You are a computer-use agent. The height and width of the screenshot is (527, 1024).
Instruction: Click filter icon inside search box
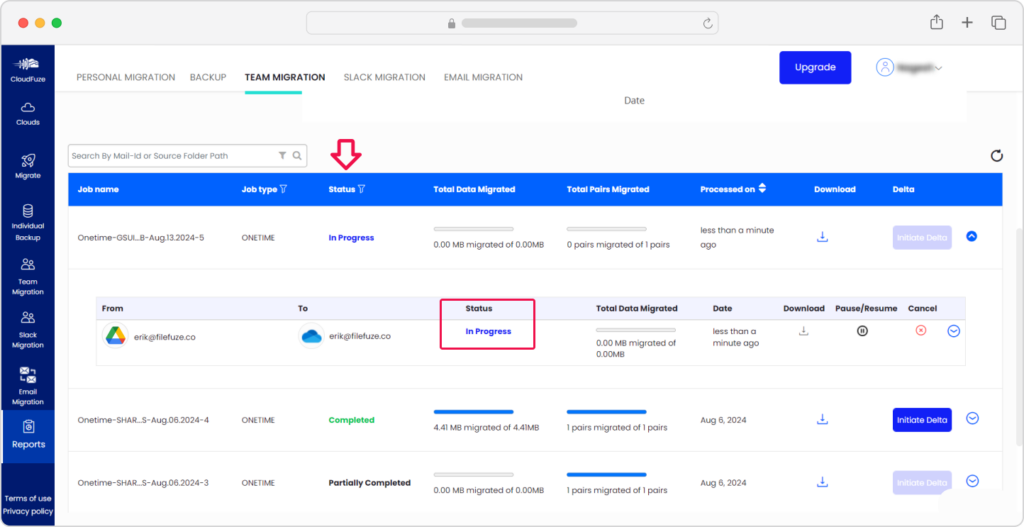point(282,156)
